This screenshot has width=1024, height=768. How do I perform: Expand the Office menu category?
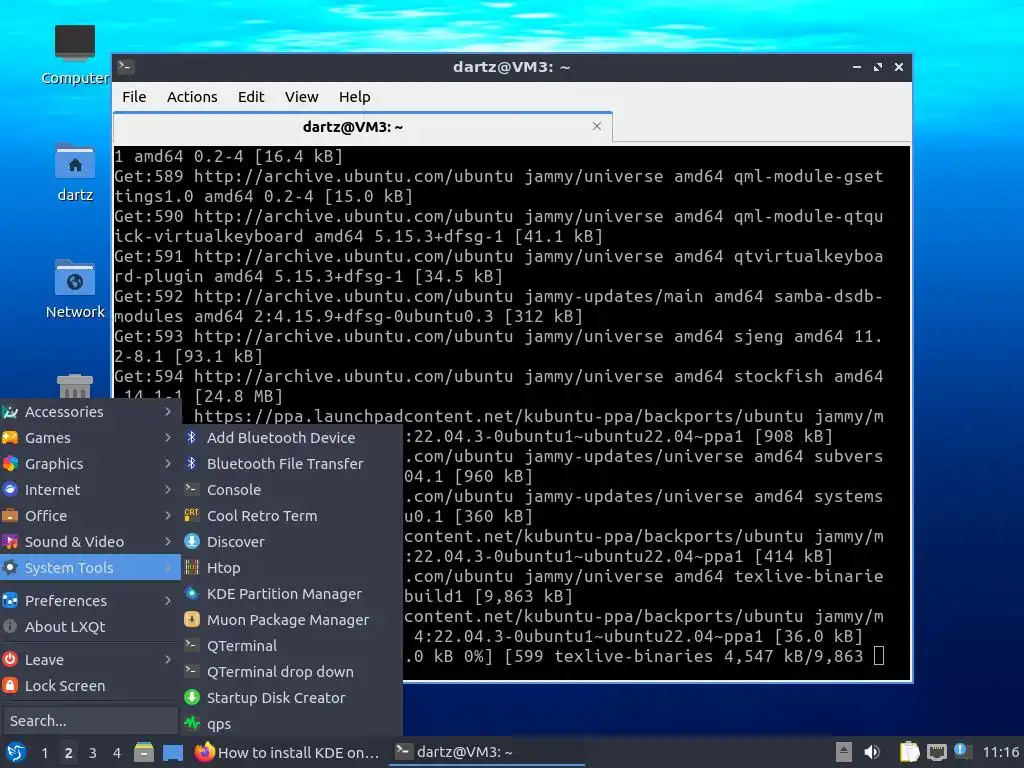(x=89, y=516)
